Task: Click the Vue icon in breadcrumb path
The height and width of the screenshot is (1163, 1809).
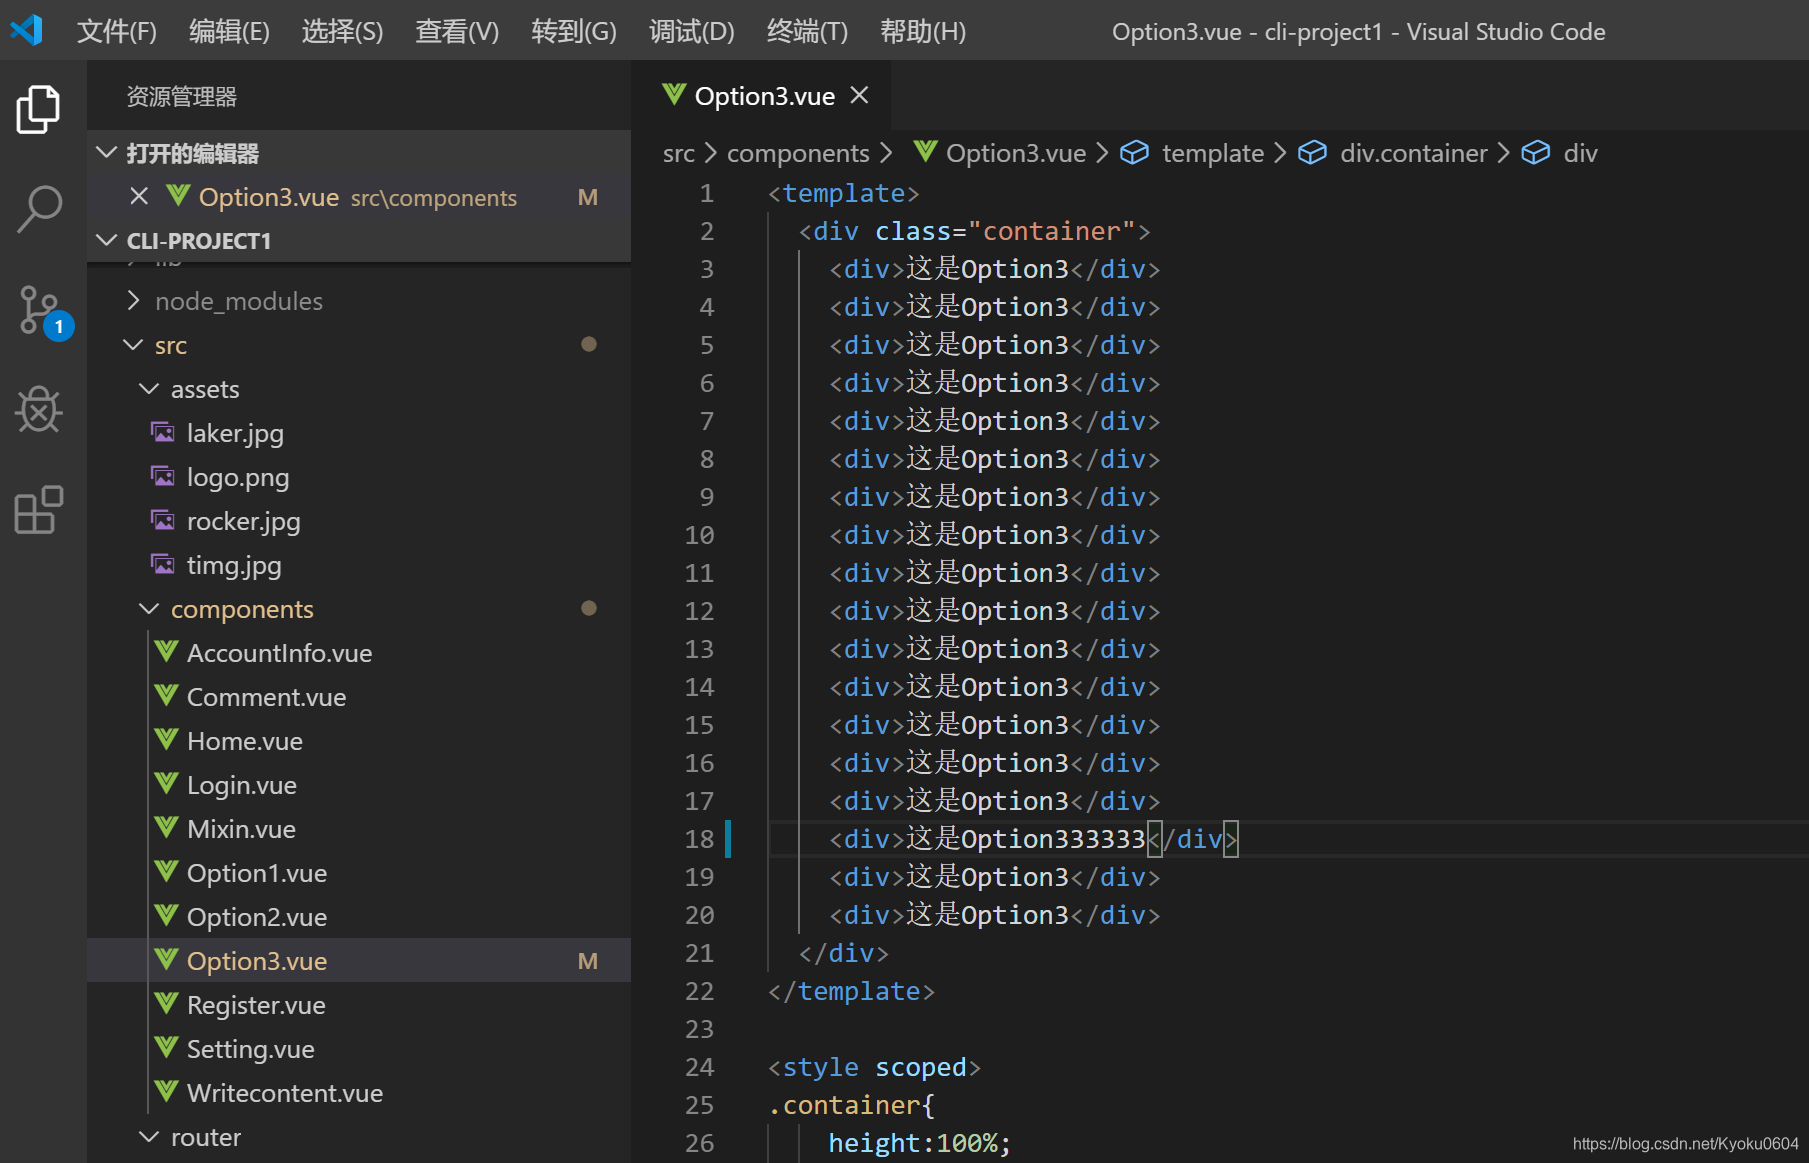Action: (x=926, y=151)
